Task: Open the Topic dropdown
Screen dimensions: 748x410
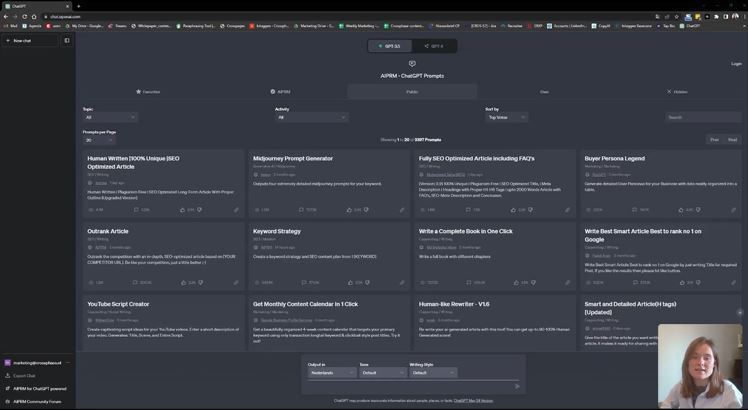Action: point(109,117)
